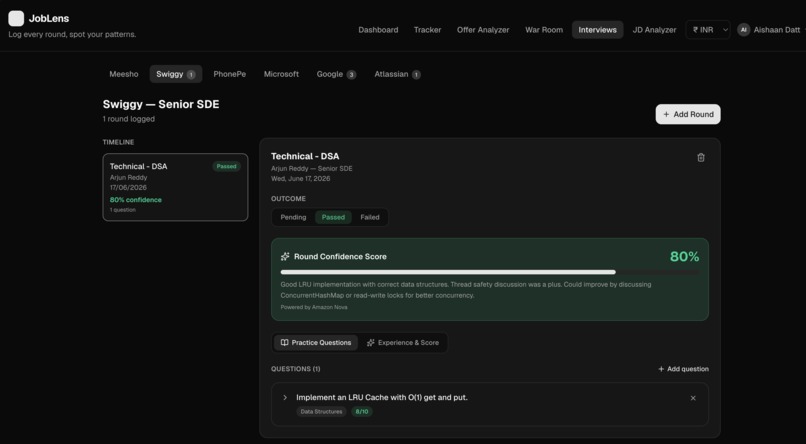Click the Round Confidence Score progress bar

pyautogui.click(x=489, y=272)
